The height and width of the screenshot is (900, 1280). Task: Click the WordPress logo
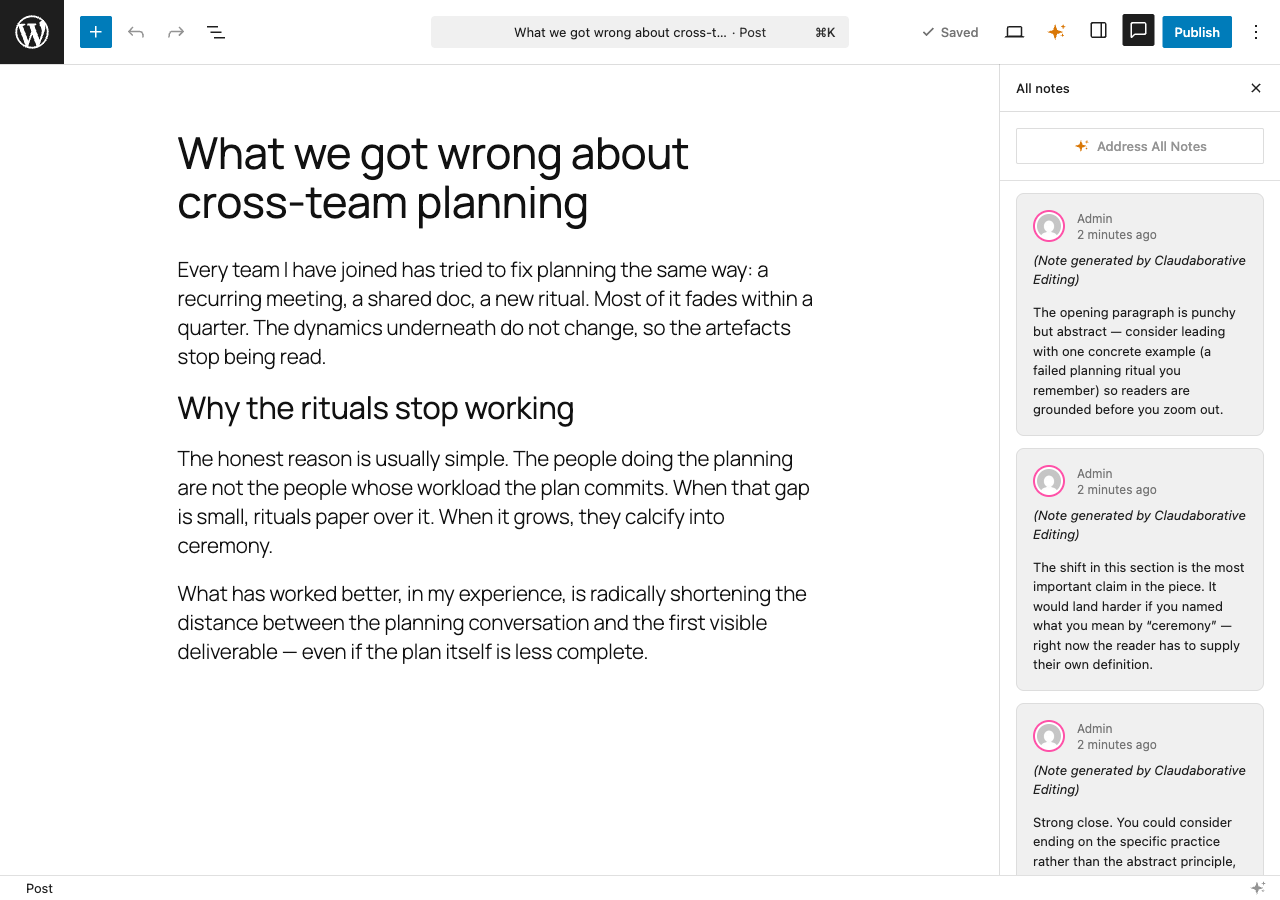pos(31,31)
